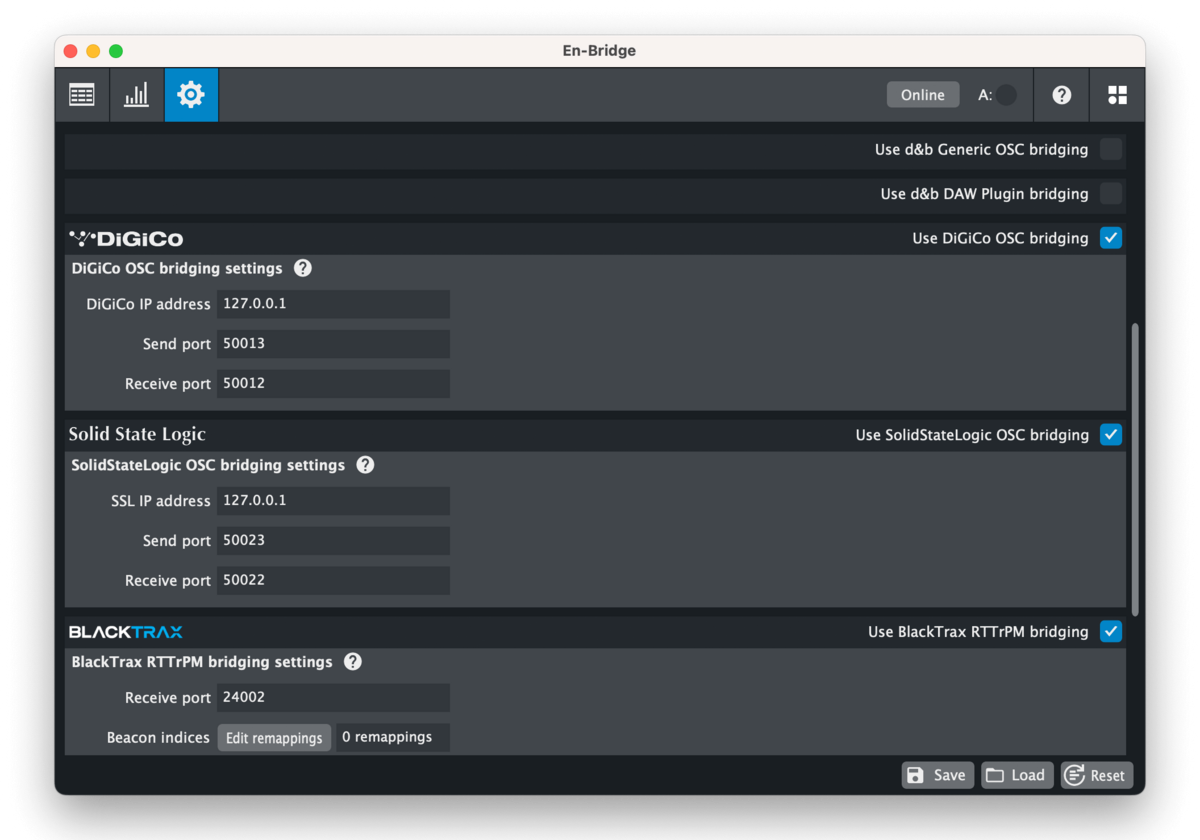Switch to the statistics chart tab
Viewport: 1200px width, 840px height.
pyautogui.click(x=136, y=95)
